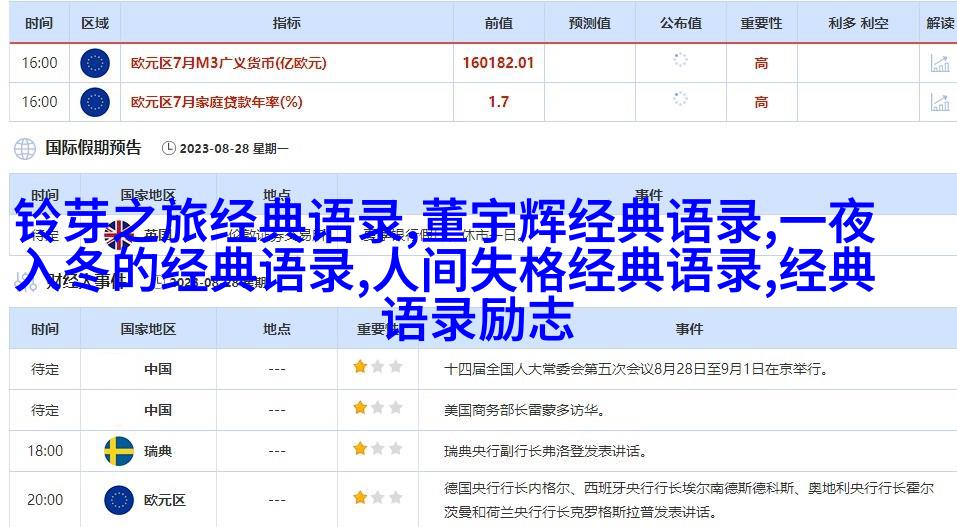Open the 欧元区7月家庭贷款年率(%) indicator link
The width and height of the screenshot is (957, 527).
click(x=217, y=101)
